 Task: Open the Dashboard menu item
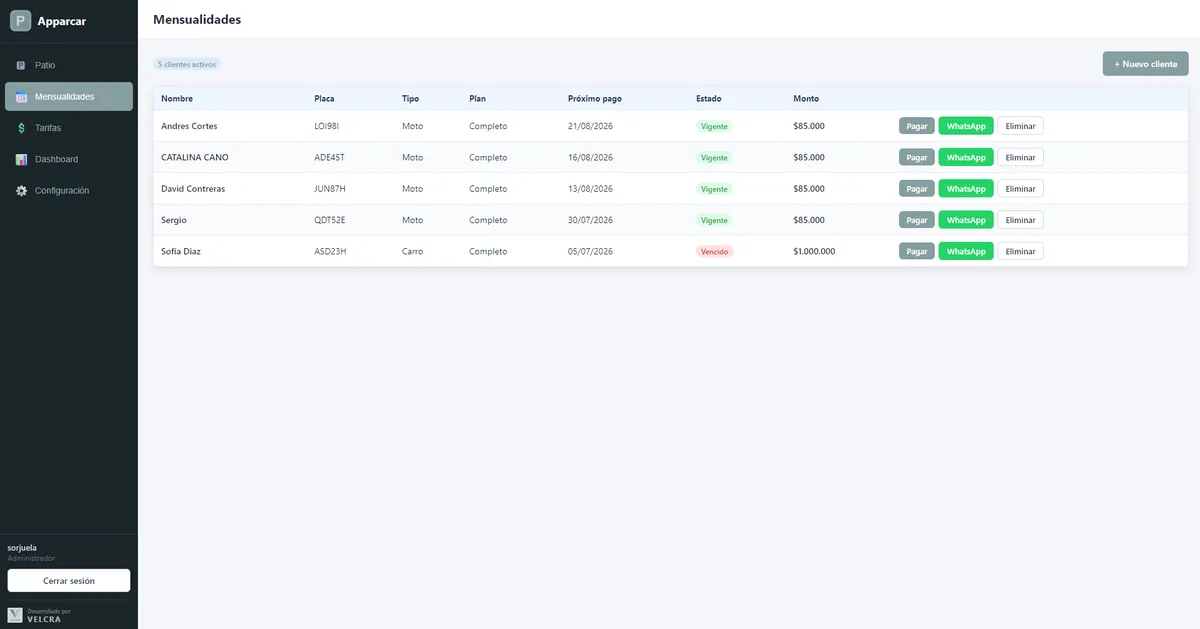click(x=69, y=159)
